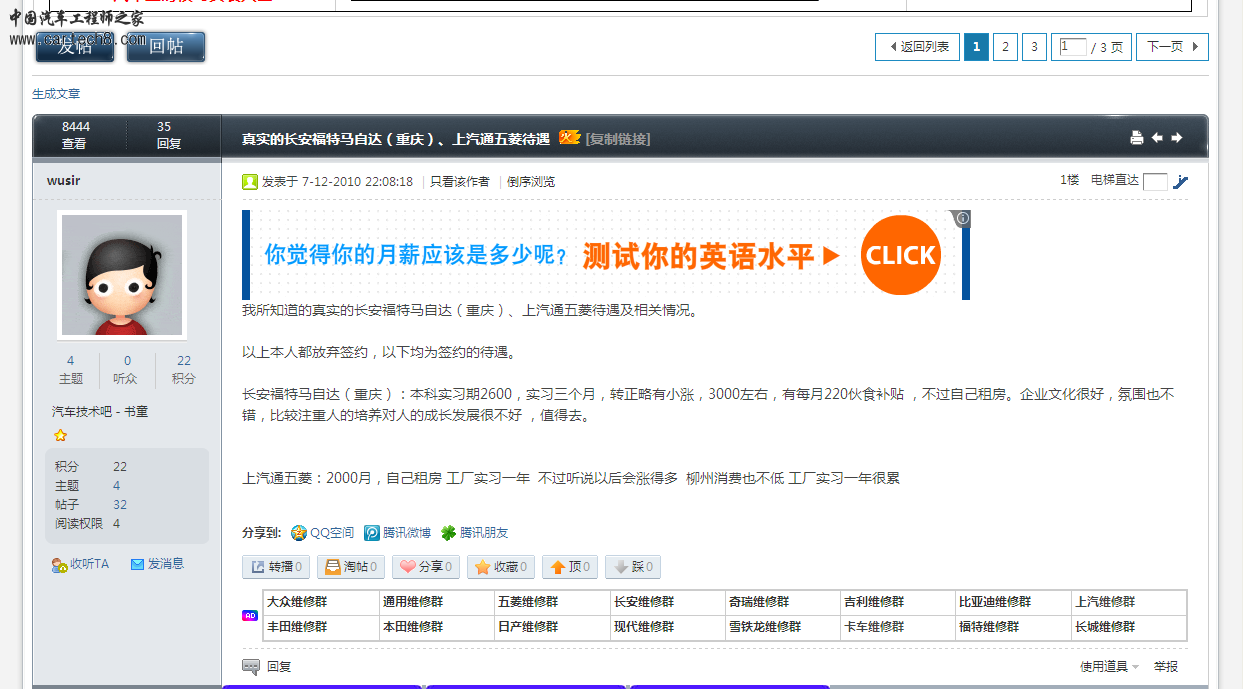
Task: Share to 腾讯朋友
Action: pos(474,533)
